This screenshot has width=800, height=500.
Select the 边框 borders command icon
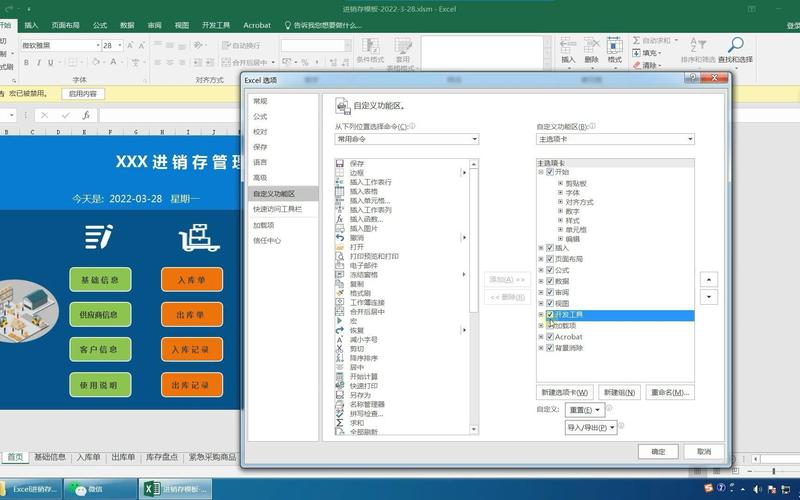click(339, 173)
